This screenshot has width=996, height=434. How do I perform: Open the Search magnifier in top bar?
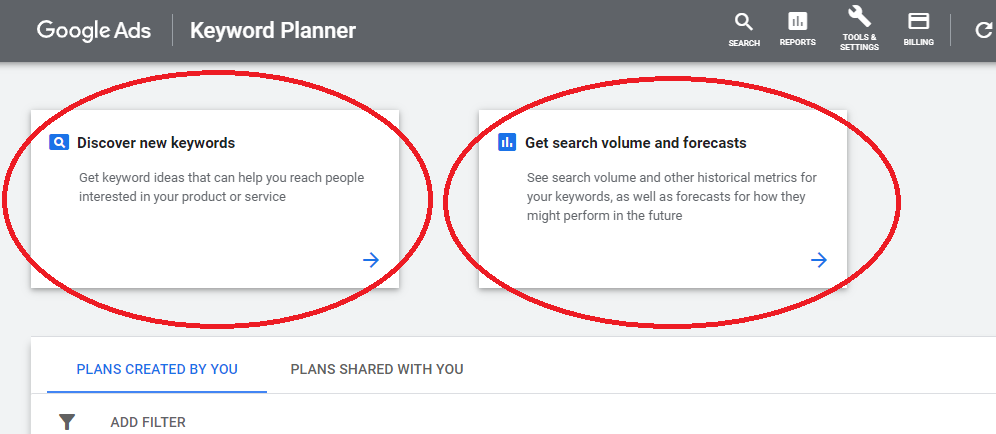(x=744, y=22)
